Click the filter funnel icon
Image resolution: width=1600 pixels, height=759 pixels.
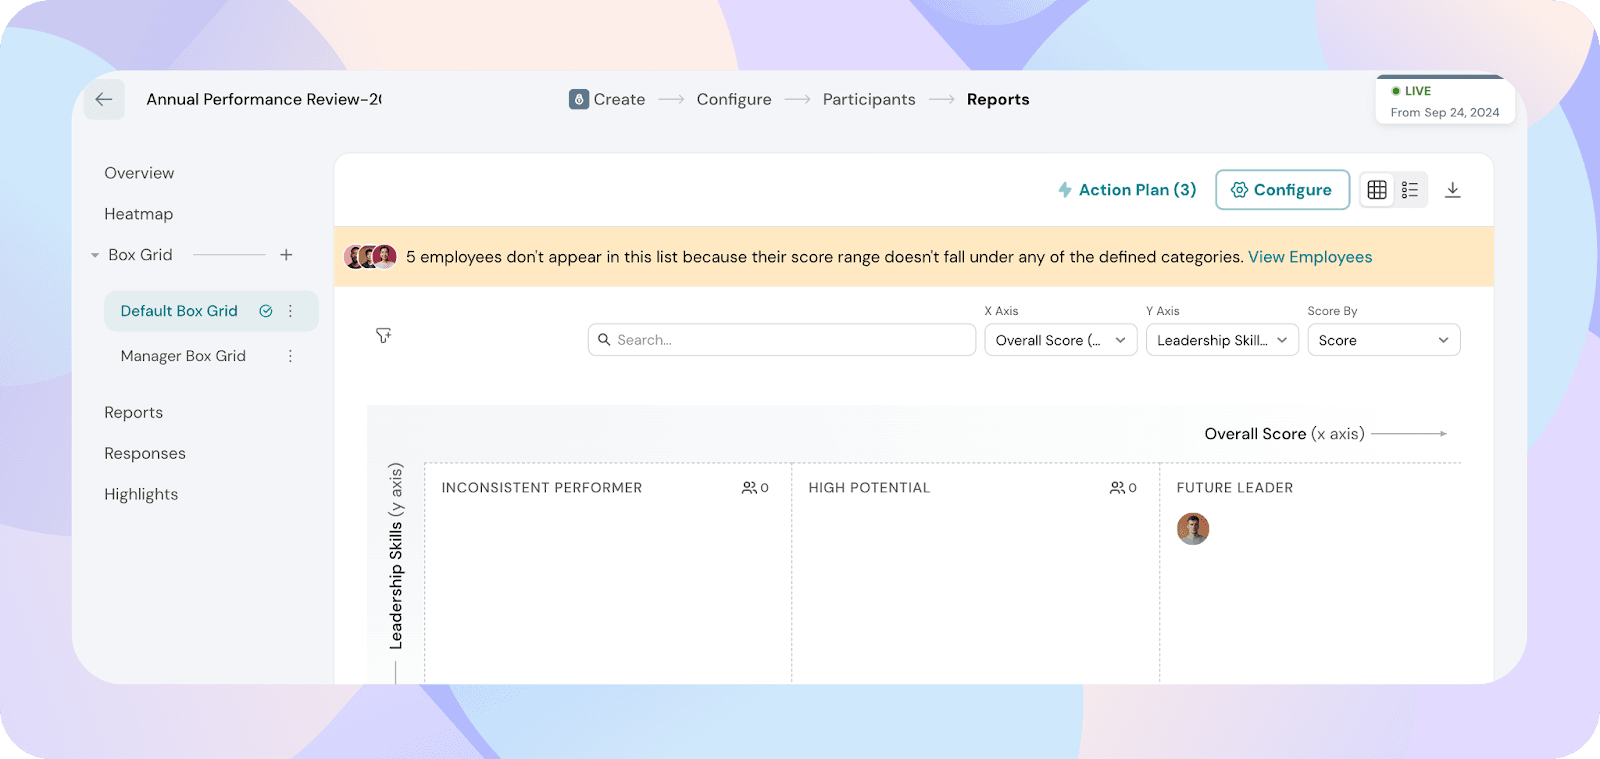pos(383,336)
